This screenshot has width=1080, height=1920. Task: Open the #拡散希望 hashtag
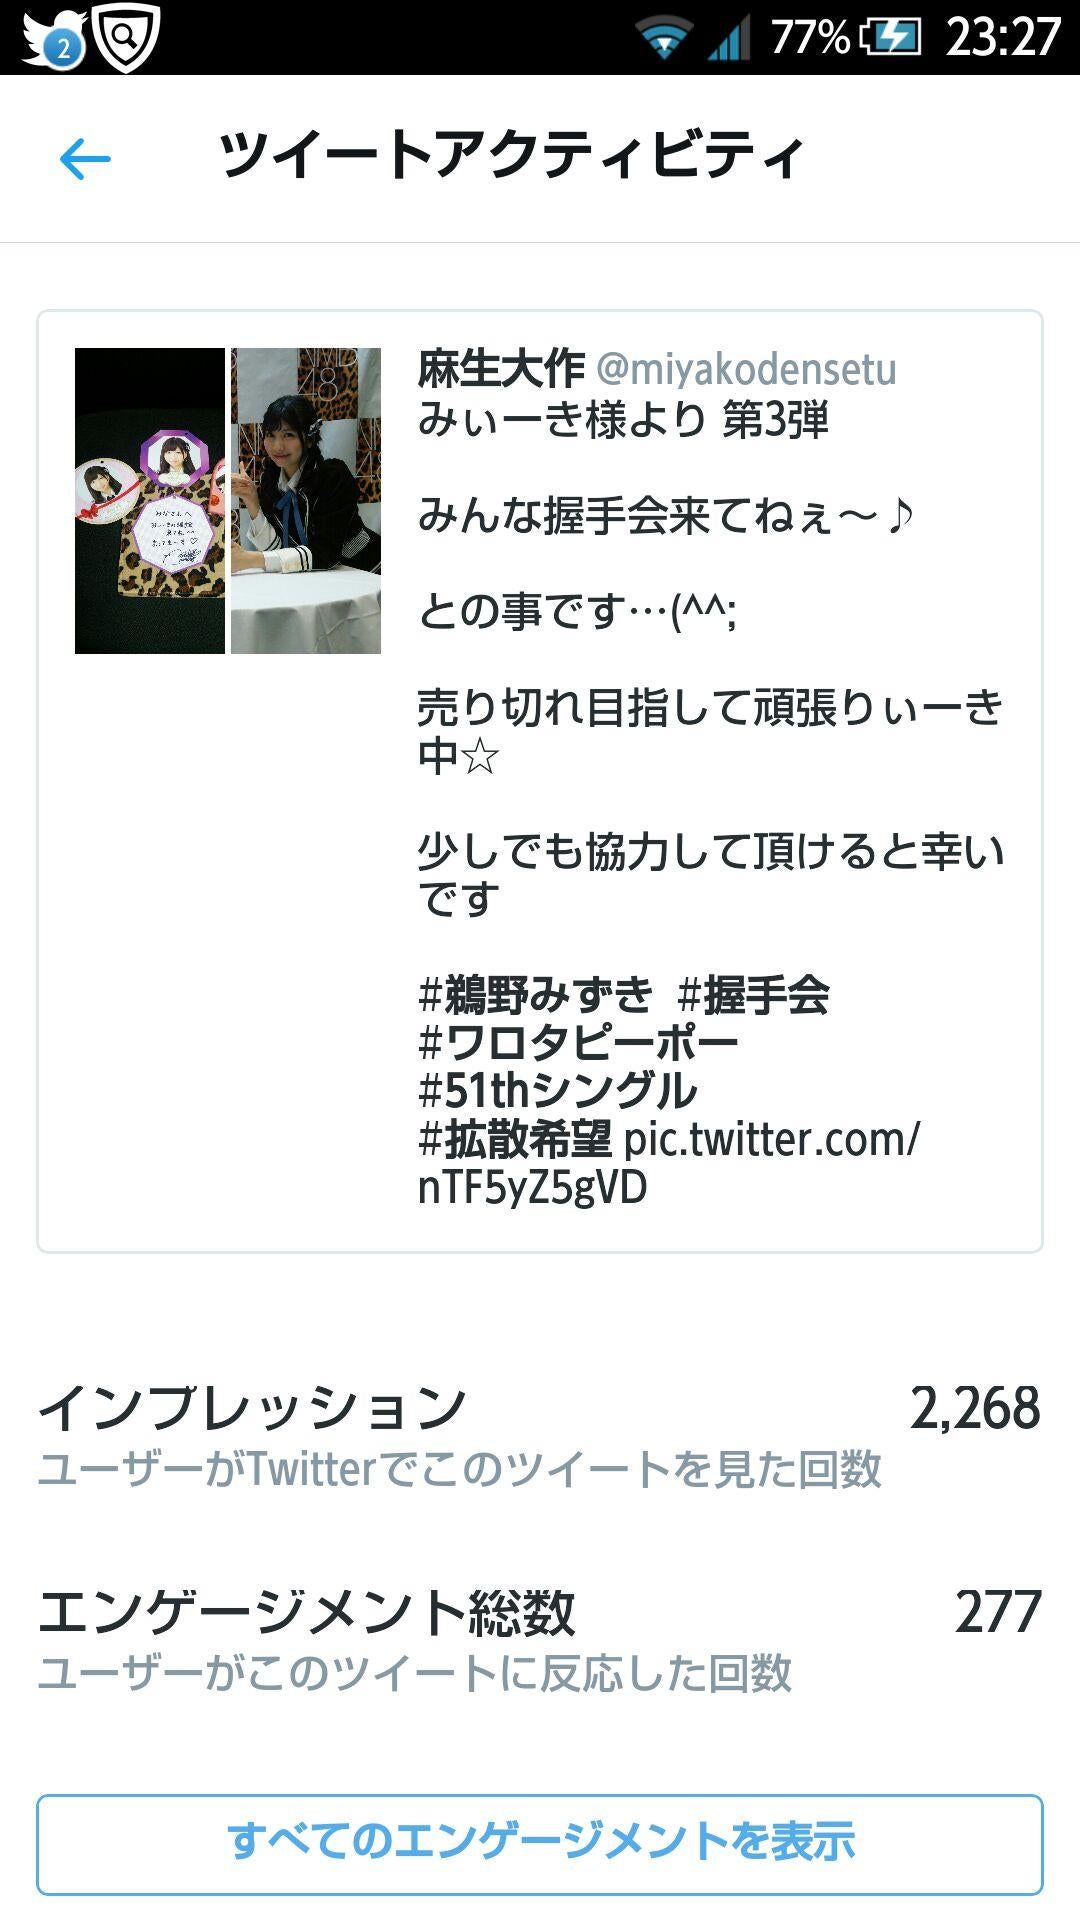click(x=515, y=1139)
